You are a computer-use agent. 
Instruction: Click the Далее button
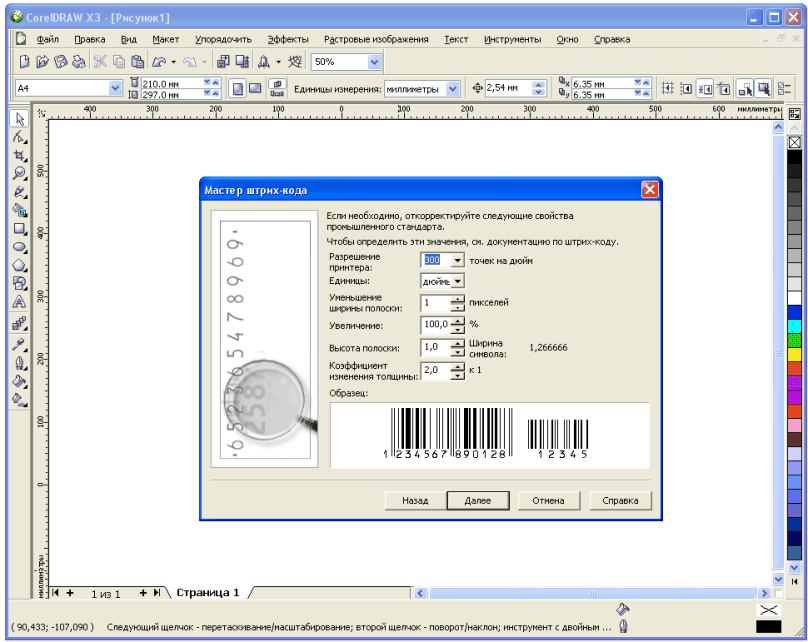[x=478, y=500]
